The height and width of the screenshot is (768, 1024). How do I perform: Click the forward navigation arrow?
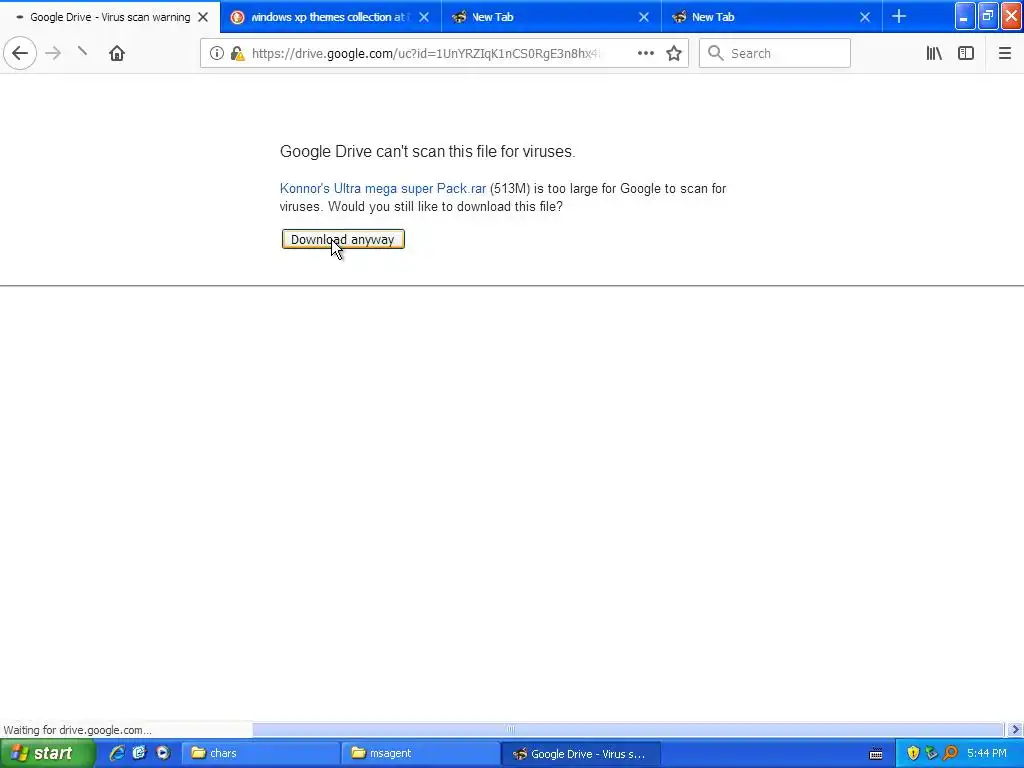53,53
